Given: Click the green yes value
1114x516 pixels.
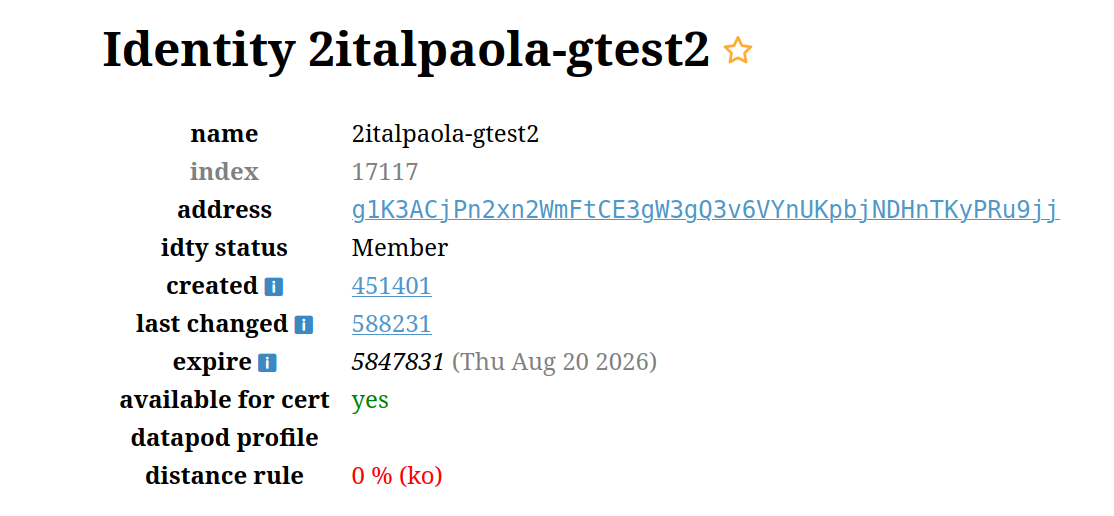Looking at the screenshot, I should [x=370, y=400].
